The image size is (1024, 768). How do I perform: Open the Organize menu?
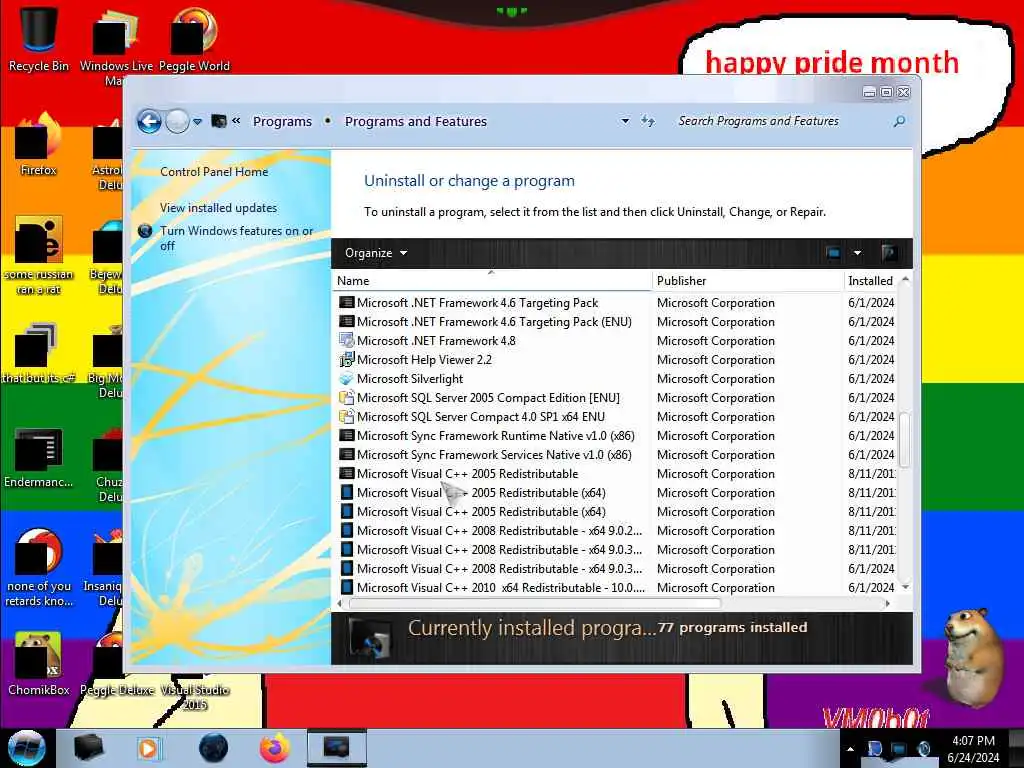point(376,253)
